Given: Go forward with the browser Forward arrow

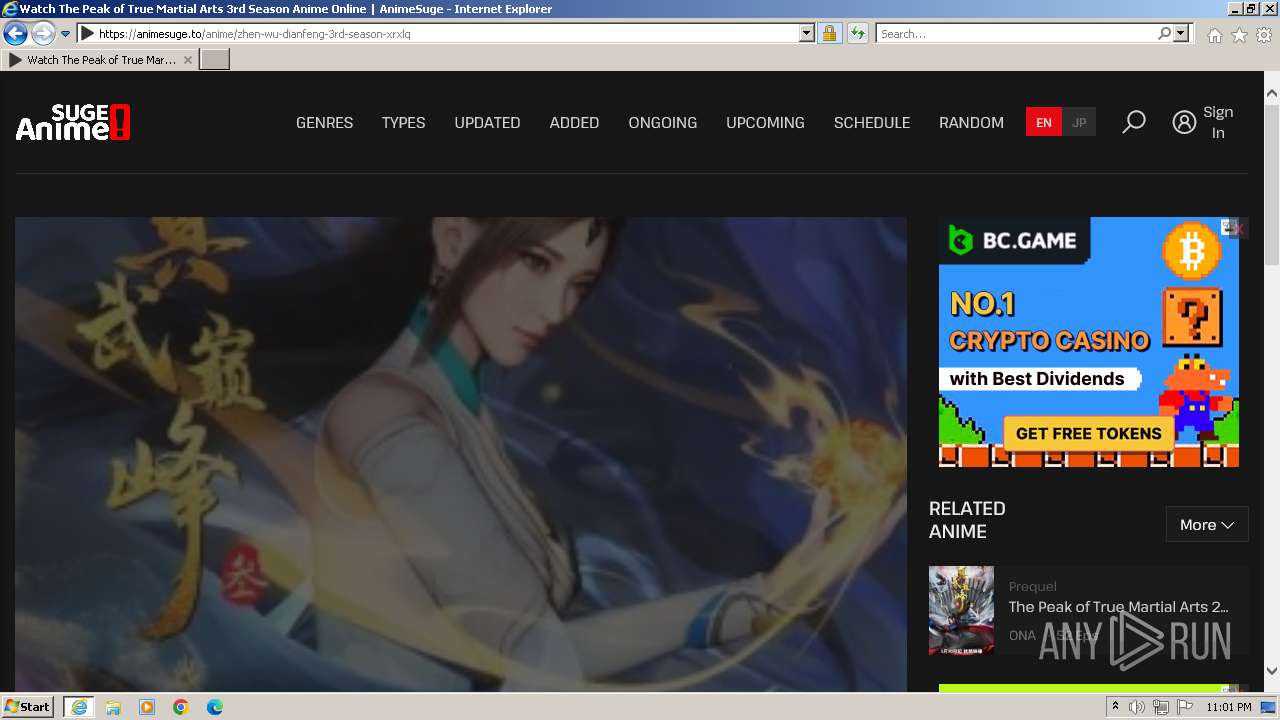Looking at the screenshot, I should pyautogui.click(x=43, y=33).
